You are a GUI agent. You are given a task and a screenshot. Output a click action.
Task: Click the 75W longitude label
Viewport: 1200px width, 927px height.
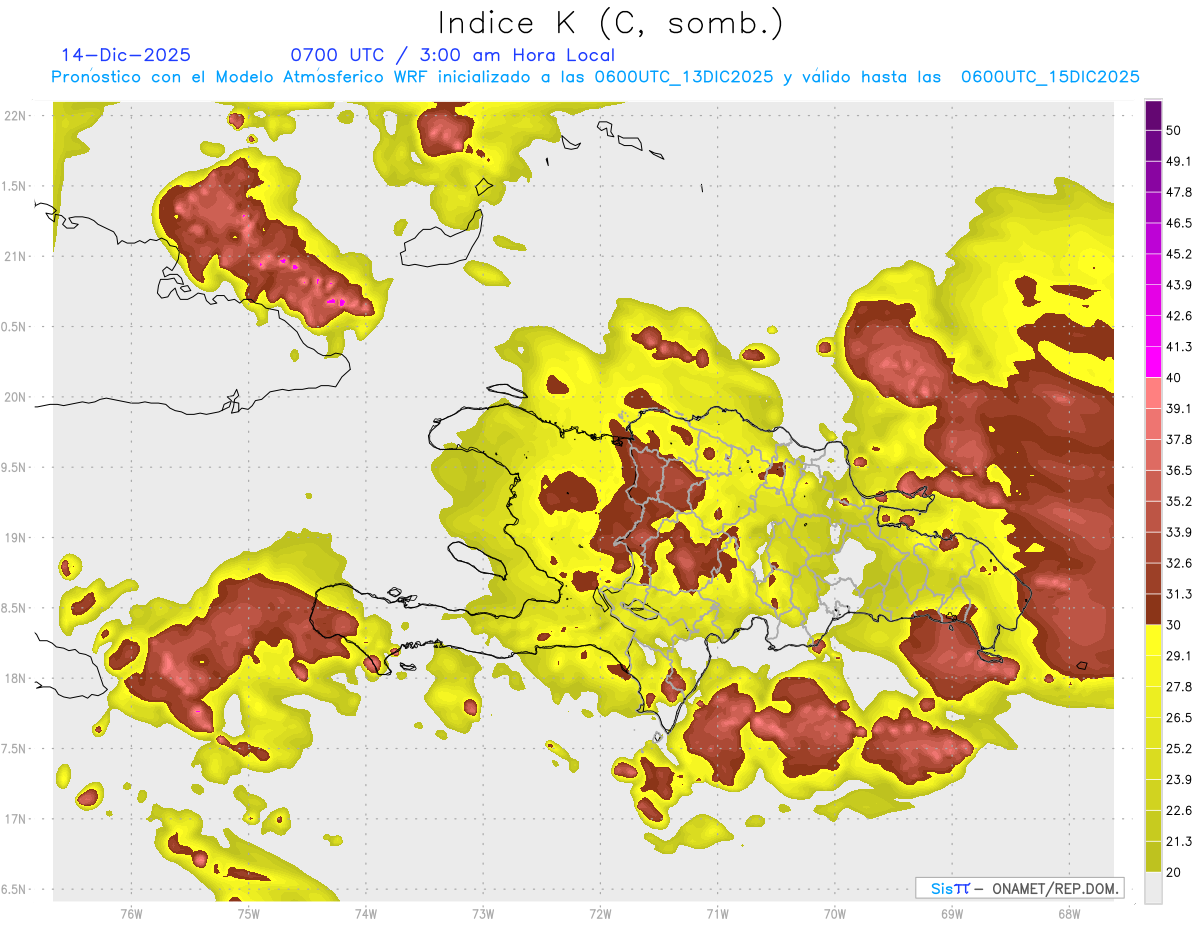tap(248, 914)
